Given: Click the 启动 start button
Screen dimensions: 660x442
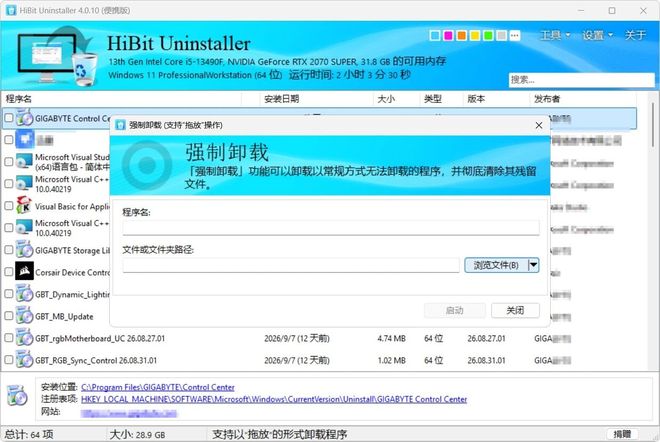Looking at the screenshot, I should pos(455,311).
